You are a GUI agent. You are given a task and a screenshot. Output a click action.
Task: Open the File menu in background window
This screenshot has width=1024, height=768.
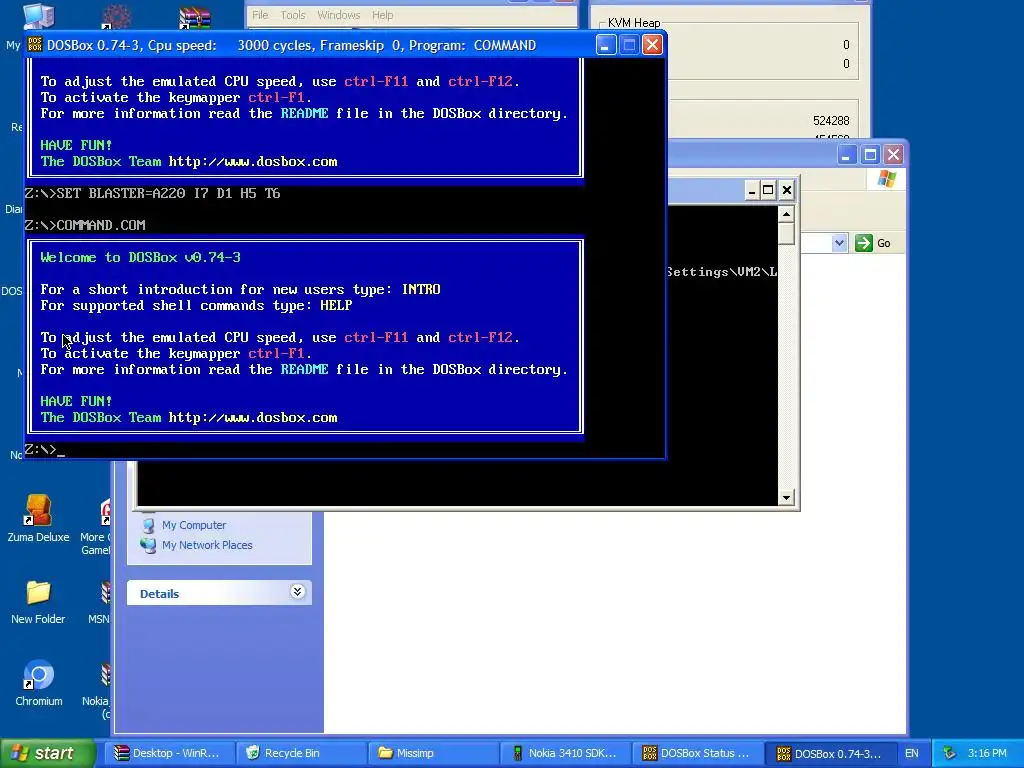260,15
